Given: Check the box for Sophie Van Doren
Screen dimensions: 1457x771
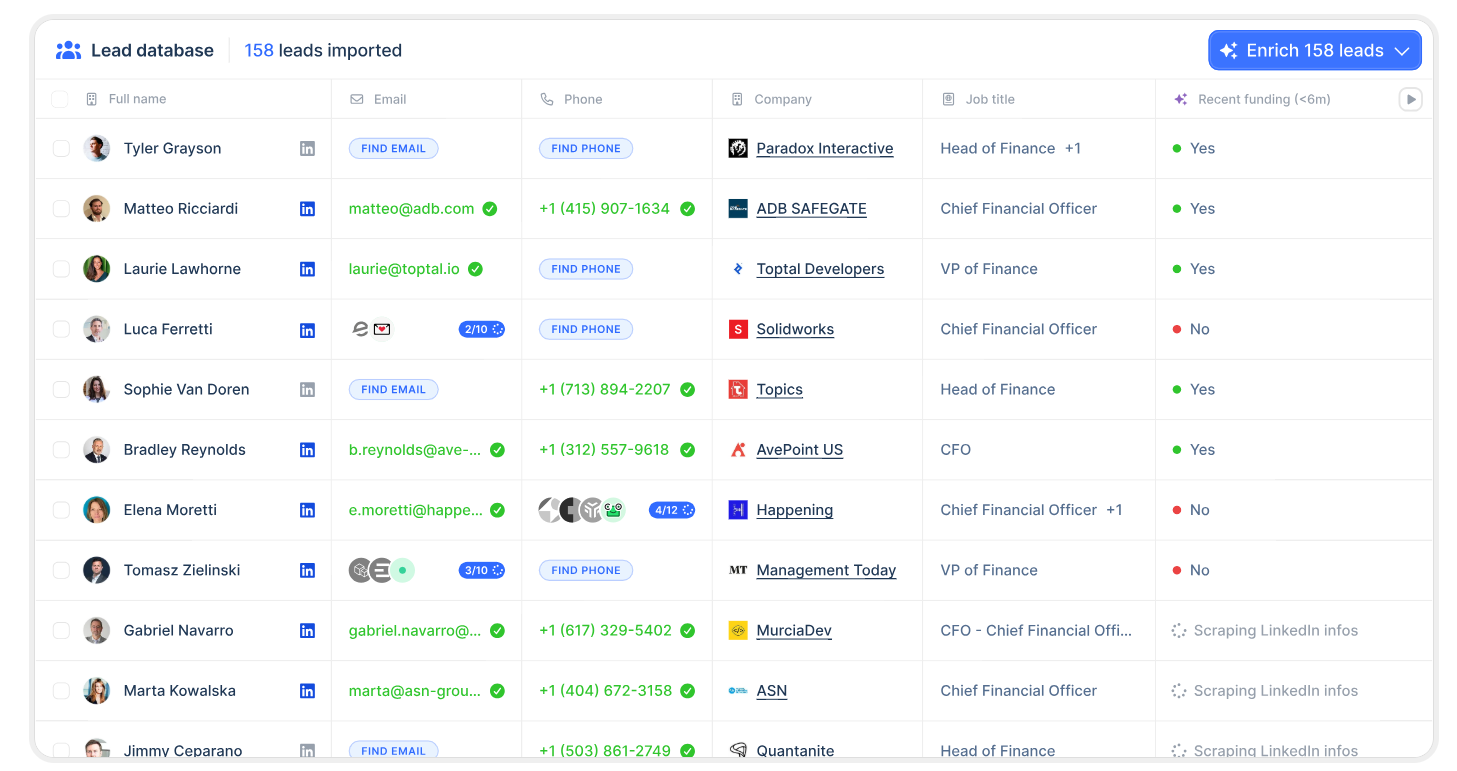Looking at the screenshot, I should [x=61, y=389].
